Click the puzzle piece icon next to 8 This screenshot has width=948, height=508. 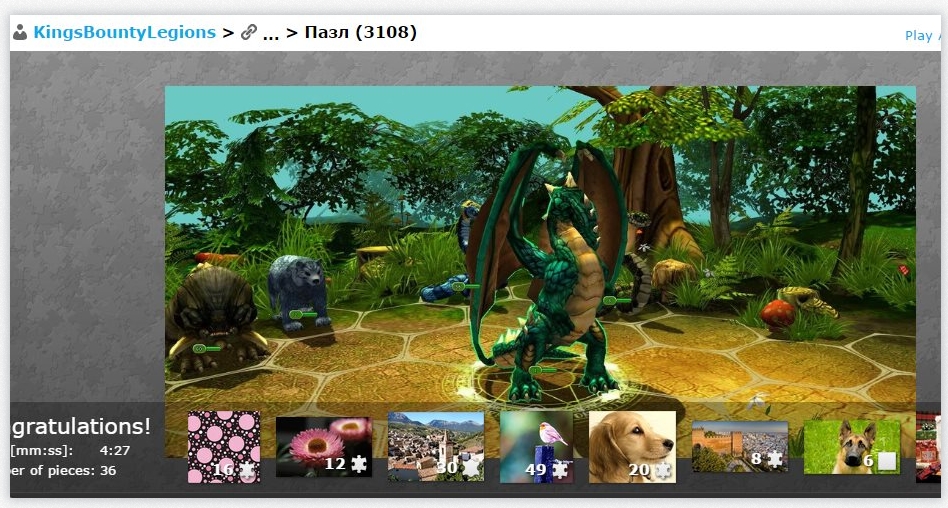point(773,459)
